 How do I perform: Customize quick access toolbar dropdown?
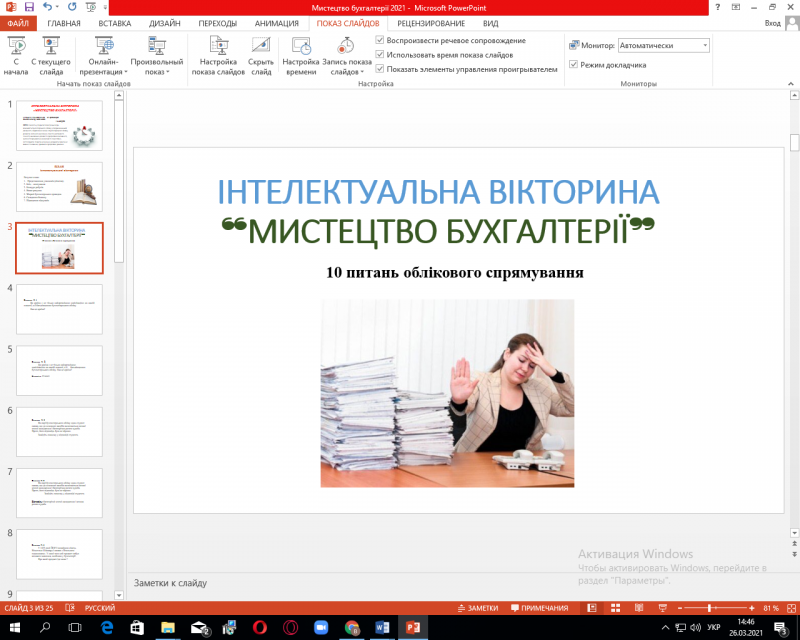click(105, 7)
